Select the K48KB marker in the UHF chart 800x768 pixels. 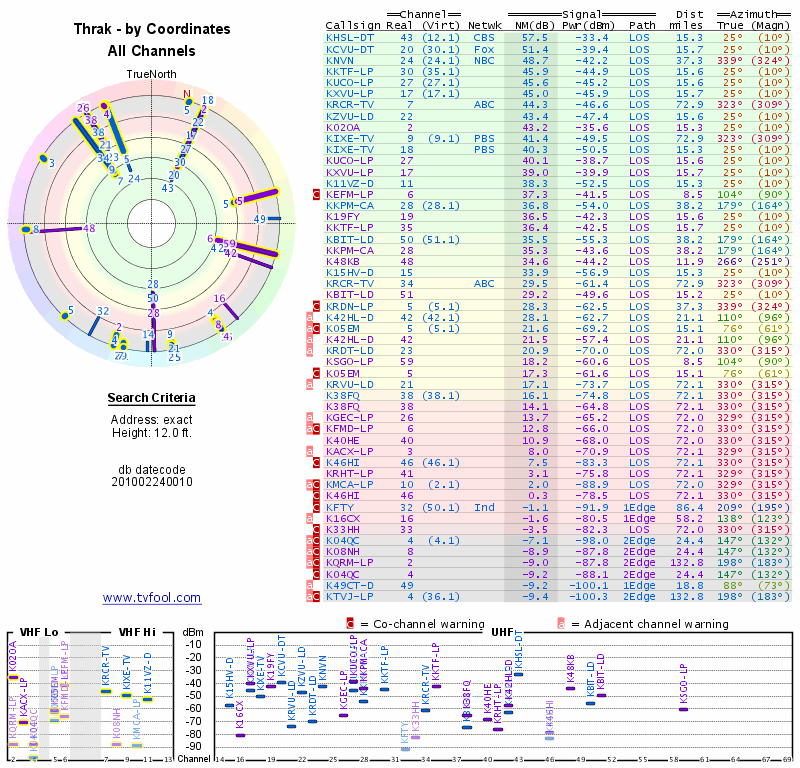pyautogui.click(x=571, y=688)
